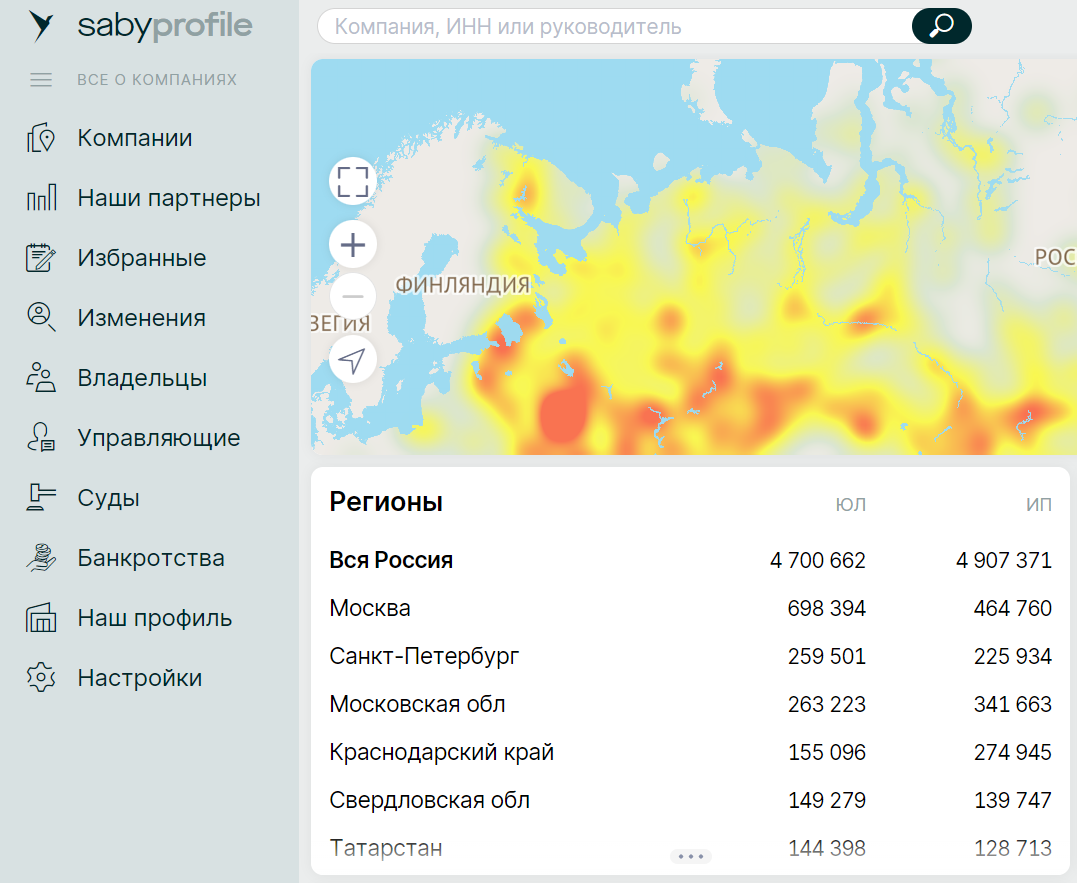This screenshot has width=1077, height=883.
Task: Select the Компании section icon
Action: pos(40,137)
